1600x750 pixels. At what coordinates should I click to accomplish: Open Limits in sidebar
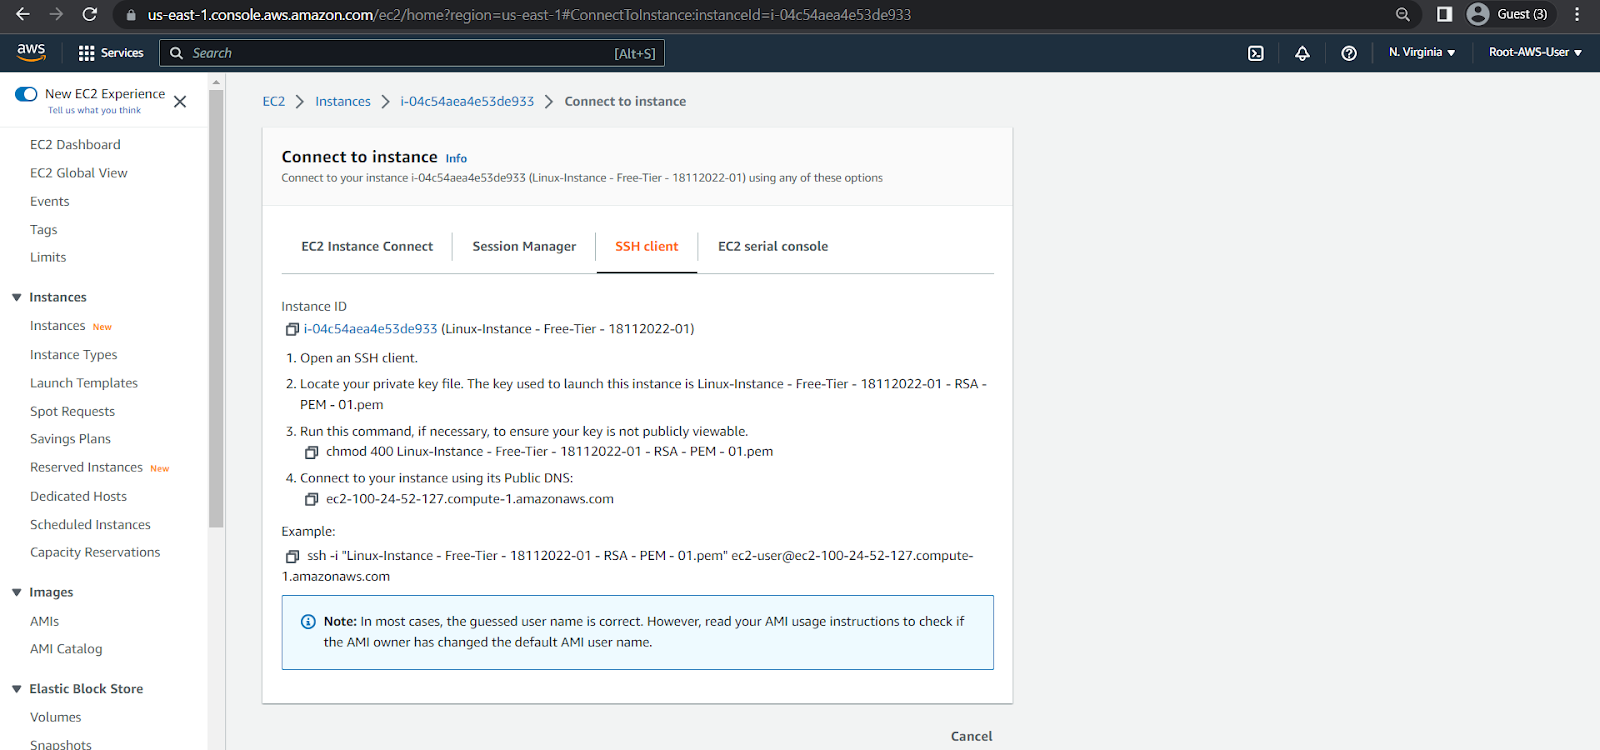tap(48, 257)
